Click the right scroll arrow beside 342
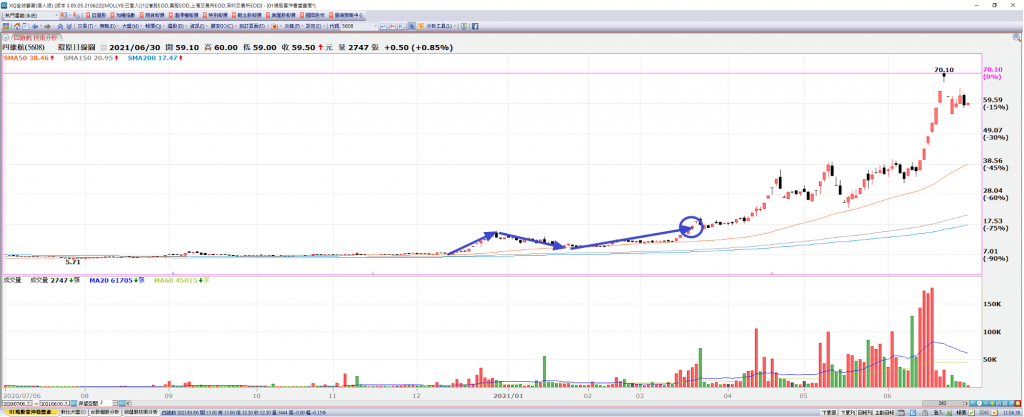The image size is (1024, 417). click(966, 403)
